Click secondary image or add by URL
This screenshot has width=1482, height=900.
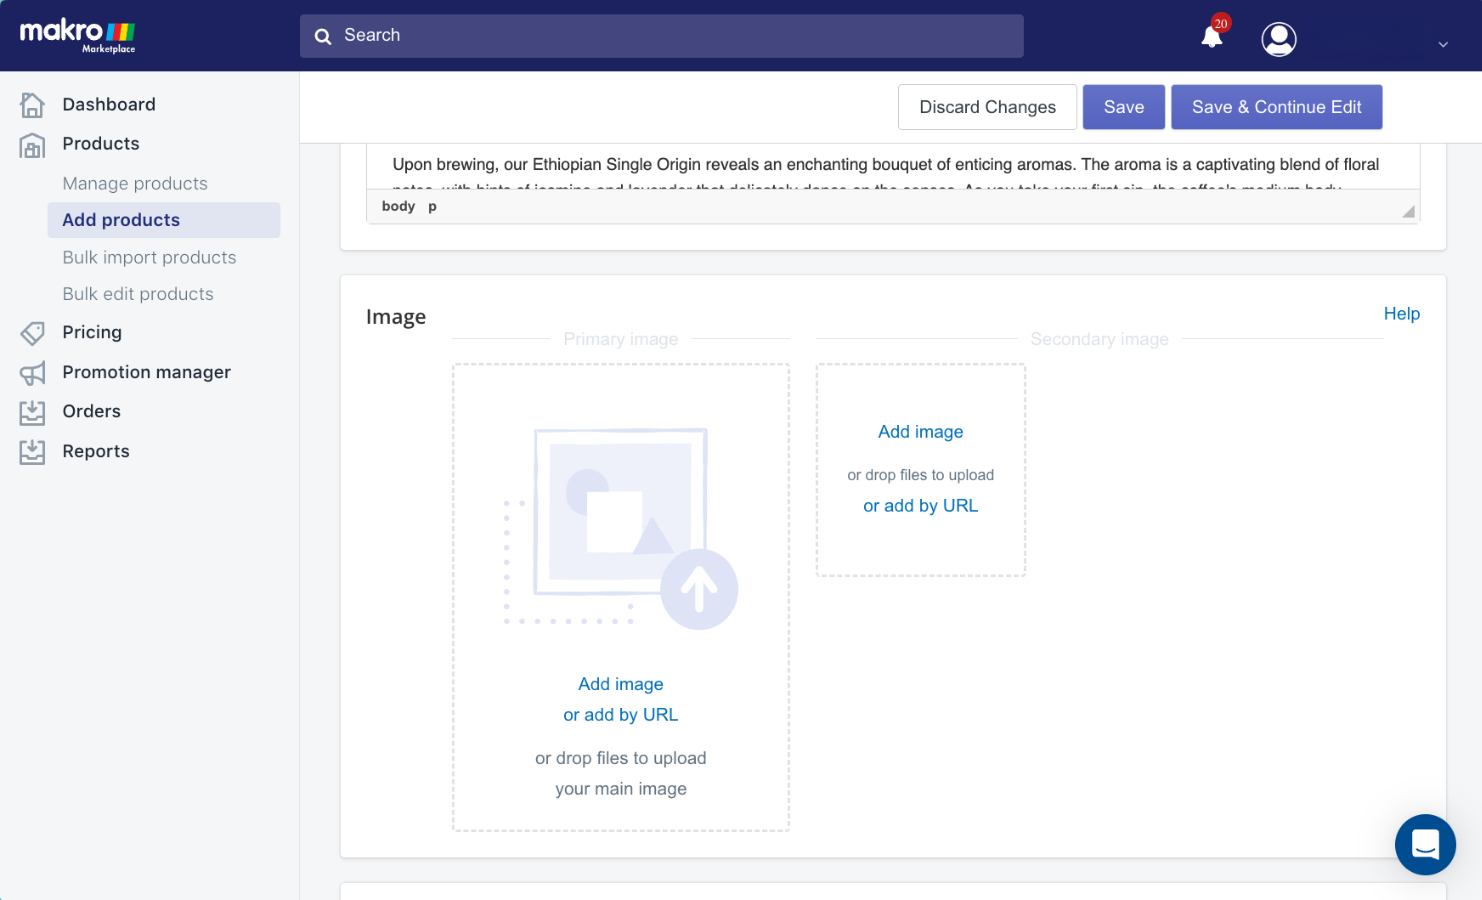click(x=921, y=506)
